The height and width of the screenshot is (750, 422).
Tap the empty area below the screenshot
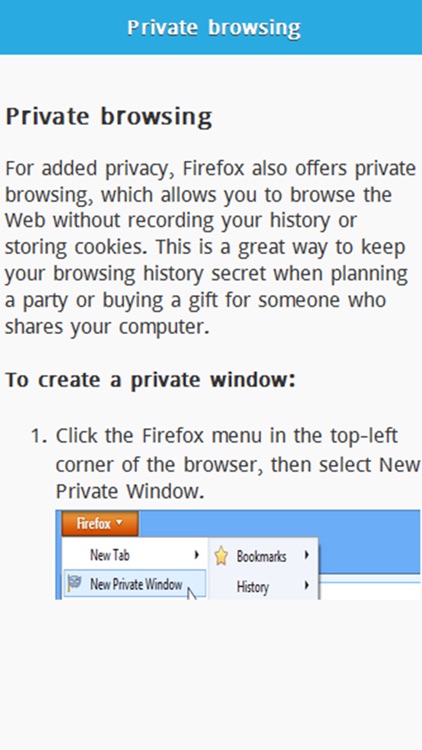point(211,674)
